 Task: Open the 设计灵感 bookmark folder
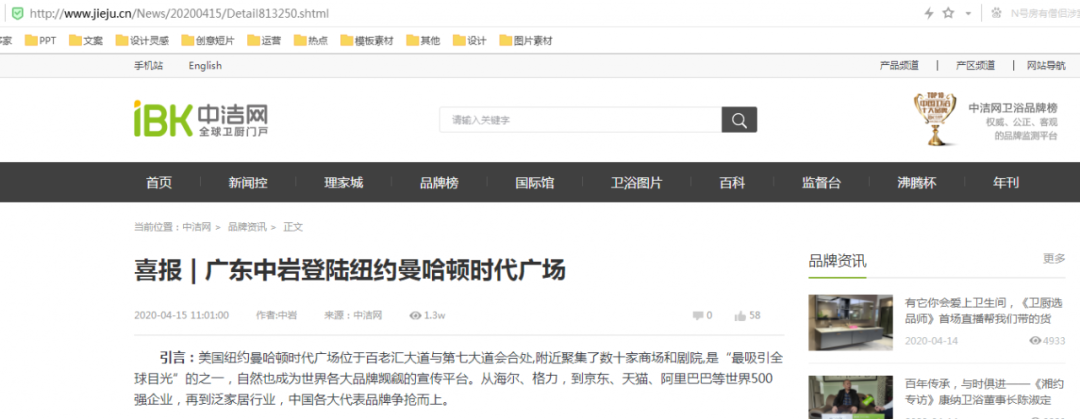click(x=142, y=41)
